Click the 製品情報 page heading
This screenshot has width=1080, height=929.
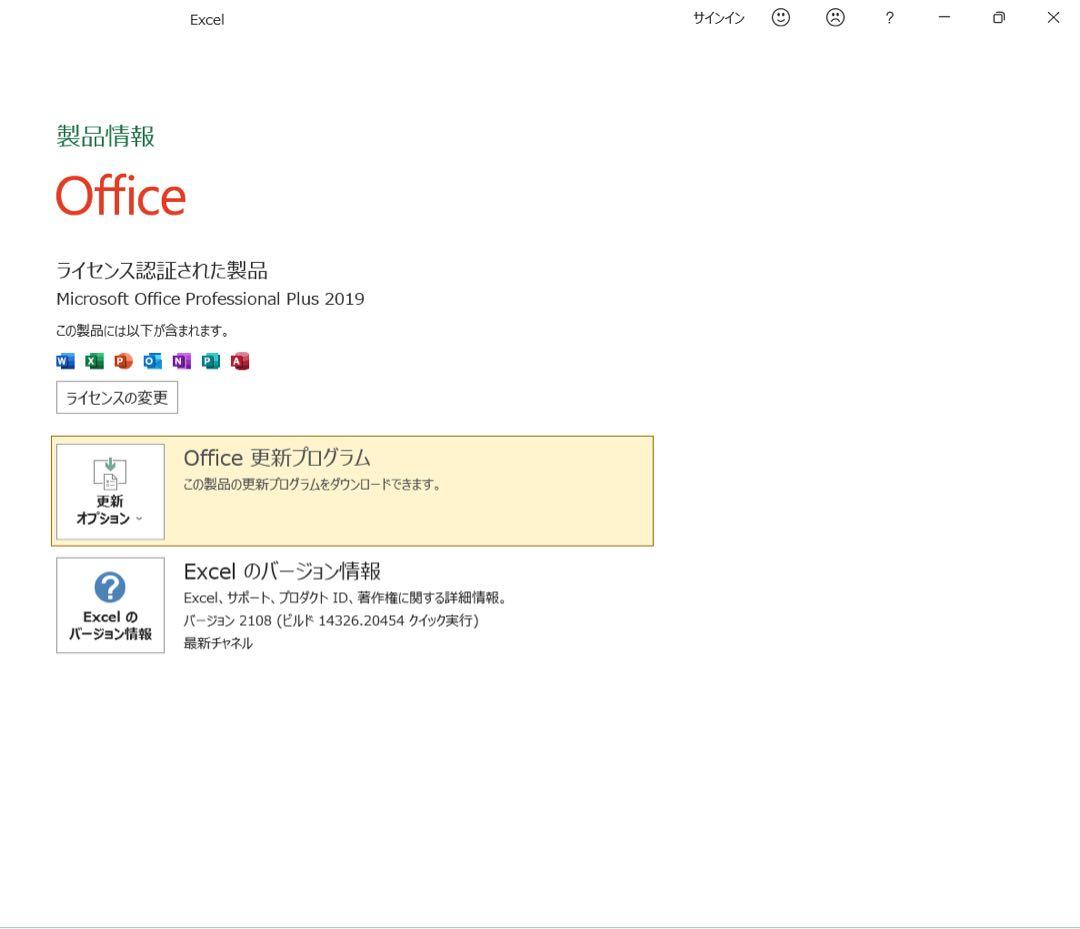(x=106, y=137)
